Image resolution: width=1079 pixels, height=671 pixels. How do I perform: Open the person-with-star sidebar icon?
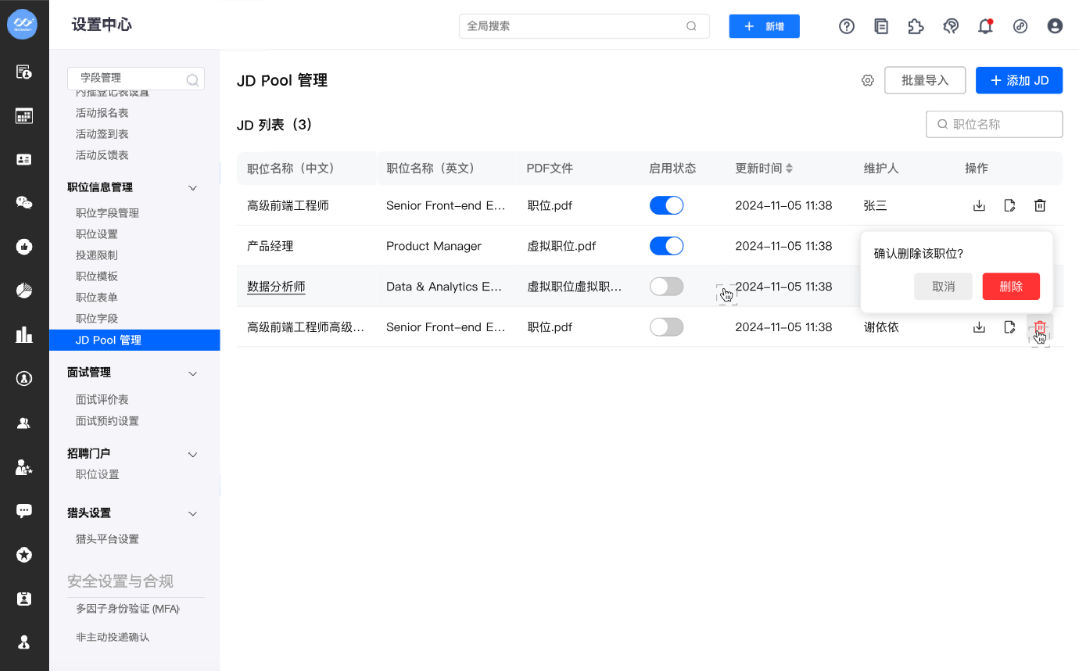(24, 467)
